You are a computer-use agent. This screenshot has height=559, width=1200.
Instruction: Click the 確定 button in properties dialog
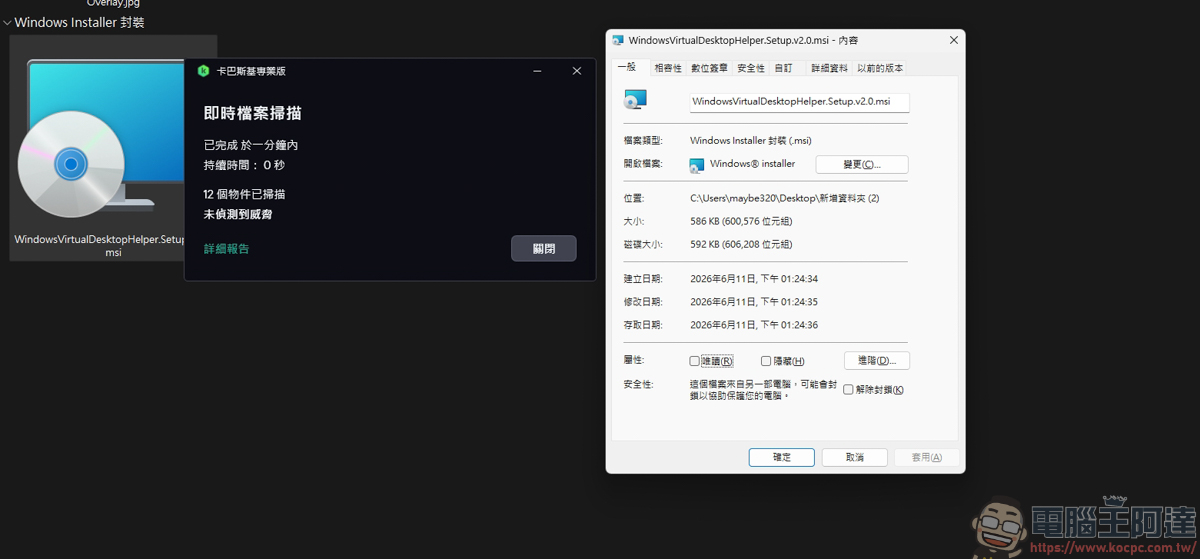tap(782, 457)
